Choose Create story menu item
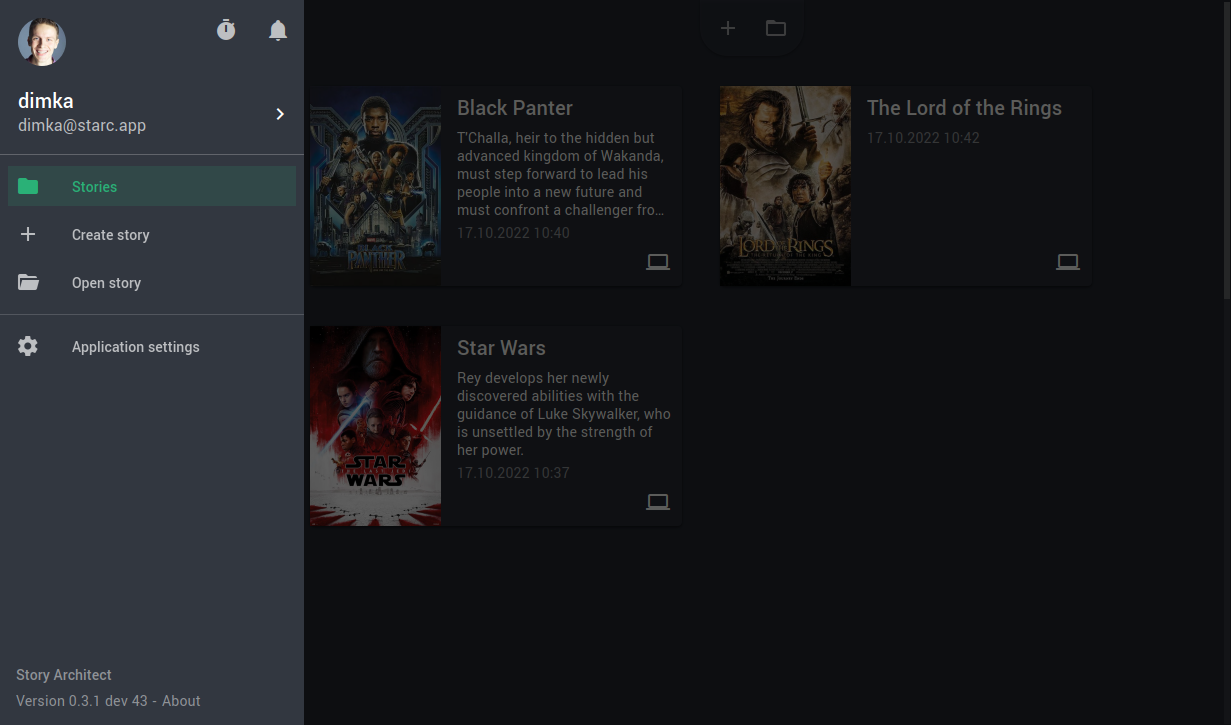The height and width of the screenshot is (725, 1231). (x=152, y=235)
